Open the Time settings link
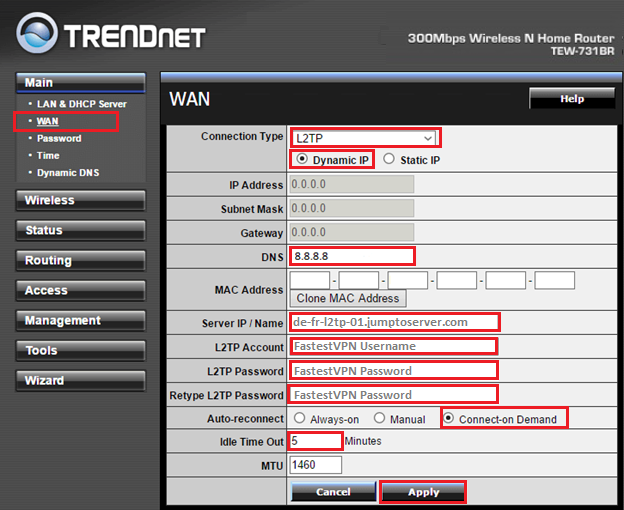 tap(48, 156)
